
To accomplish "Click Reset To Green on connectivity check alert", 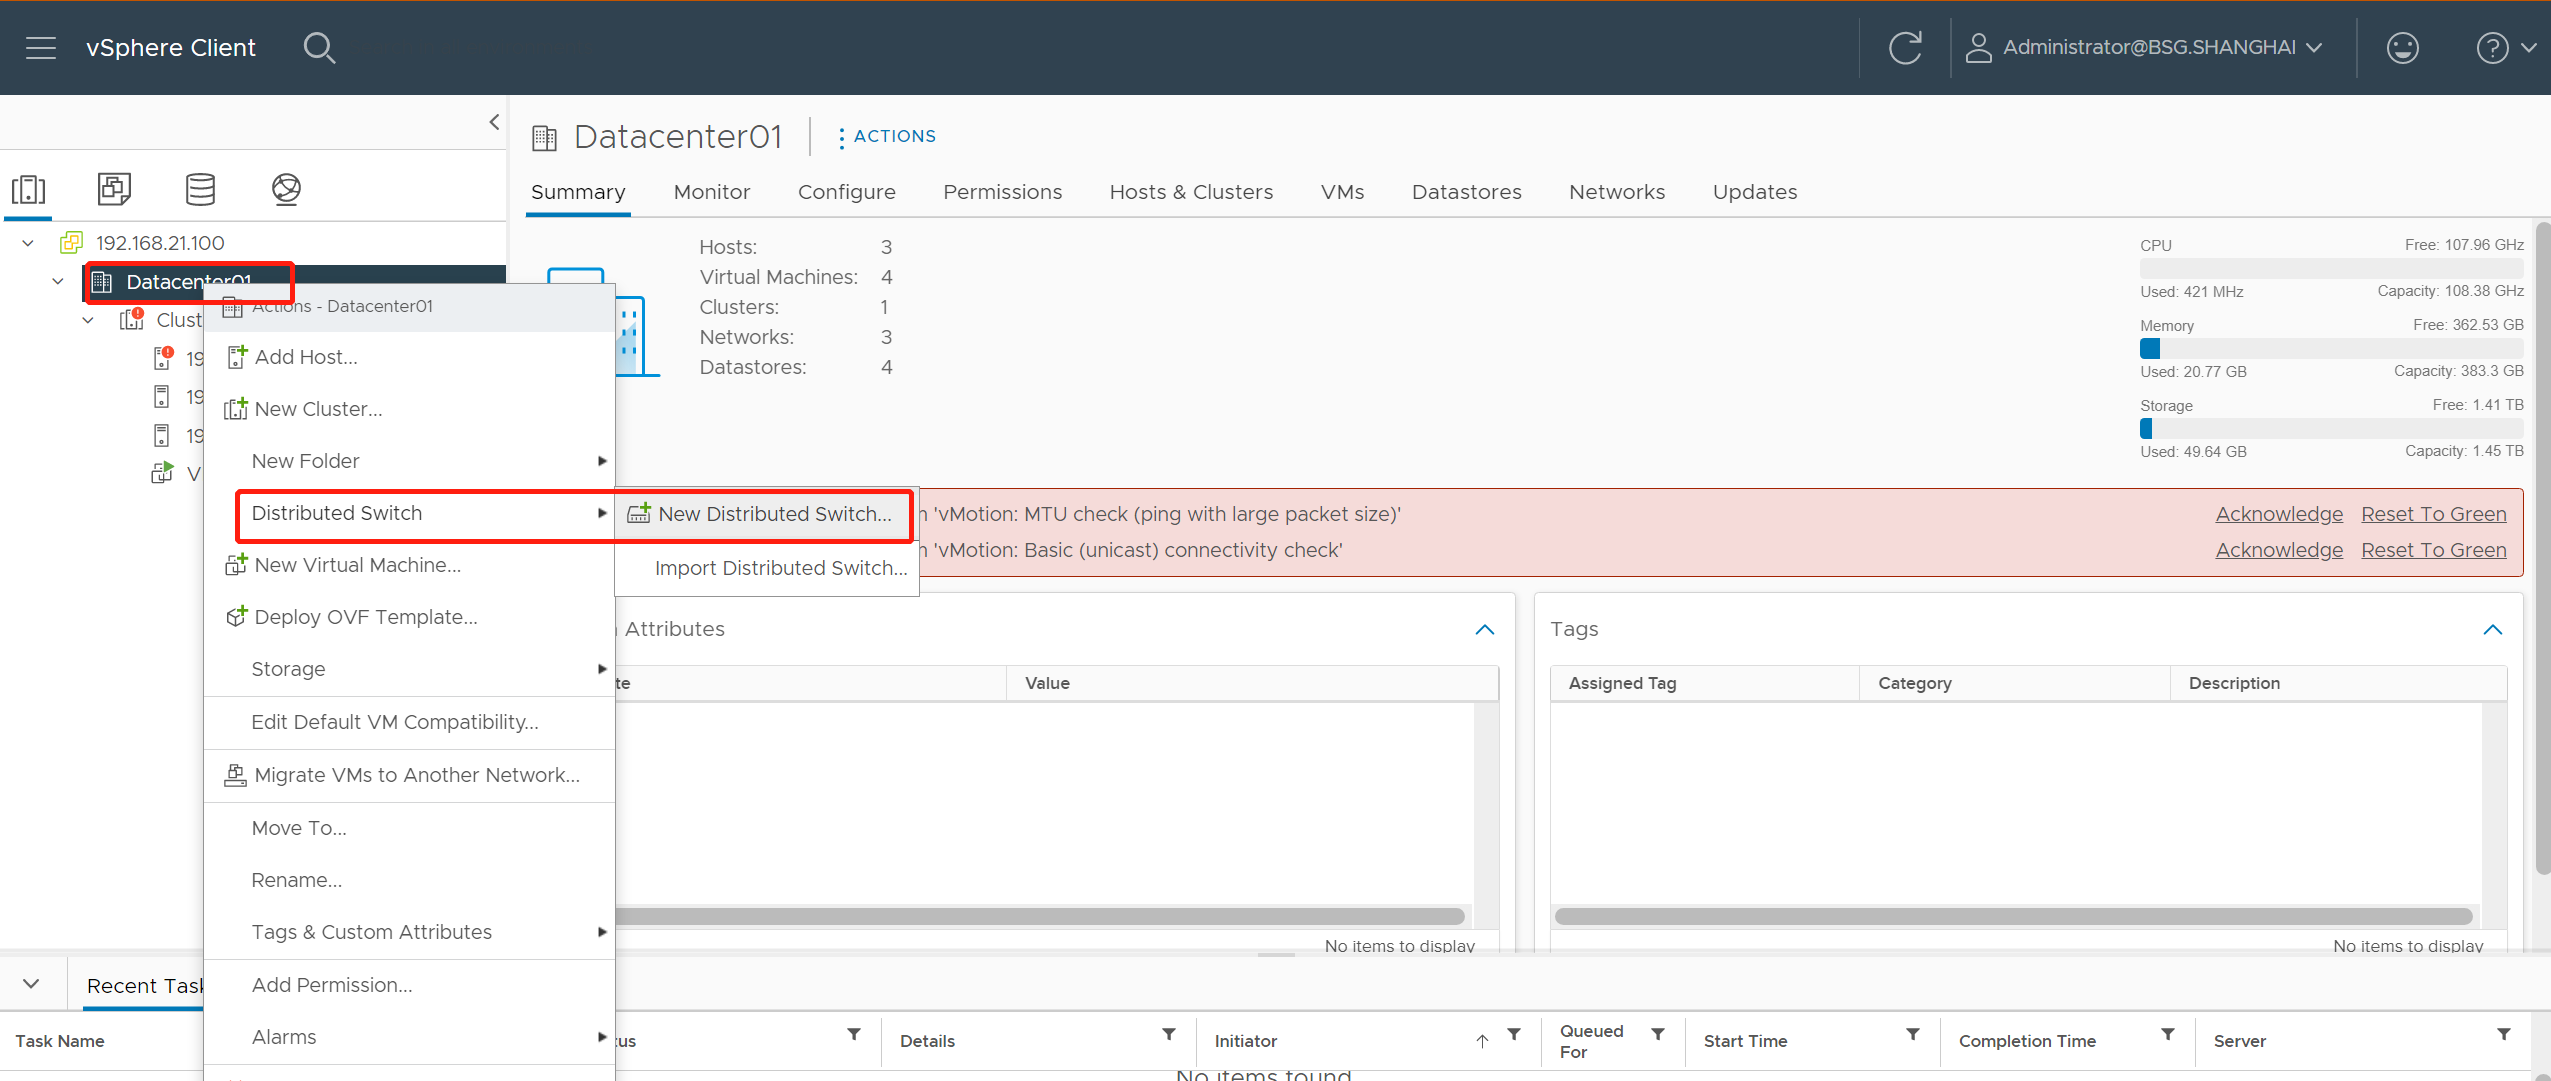I will click(2432, 549).
